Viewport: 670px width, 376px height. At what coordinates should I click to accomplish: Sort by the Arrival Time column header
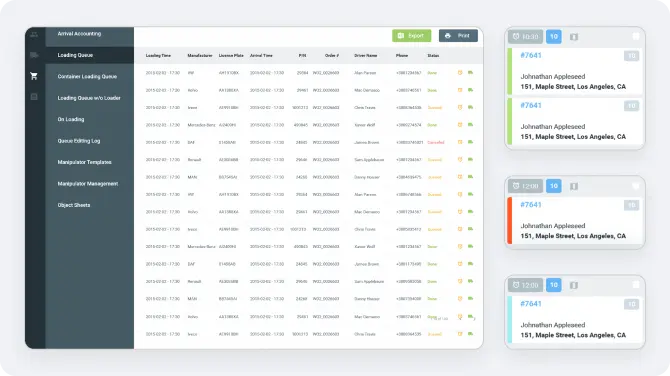click(261, 56)
